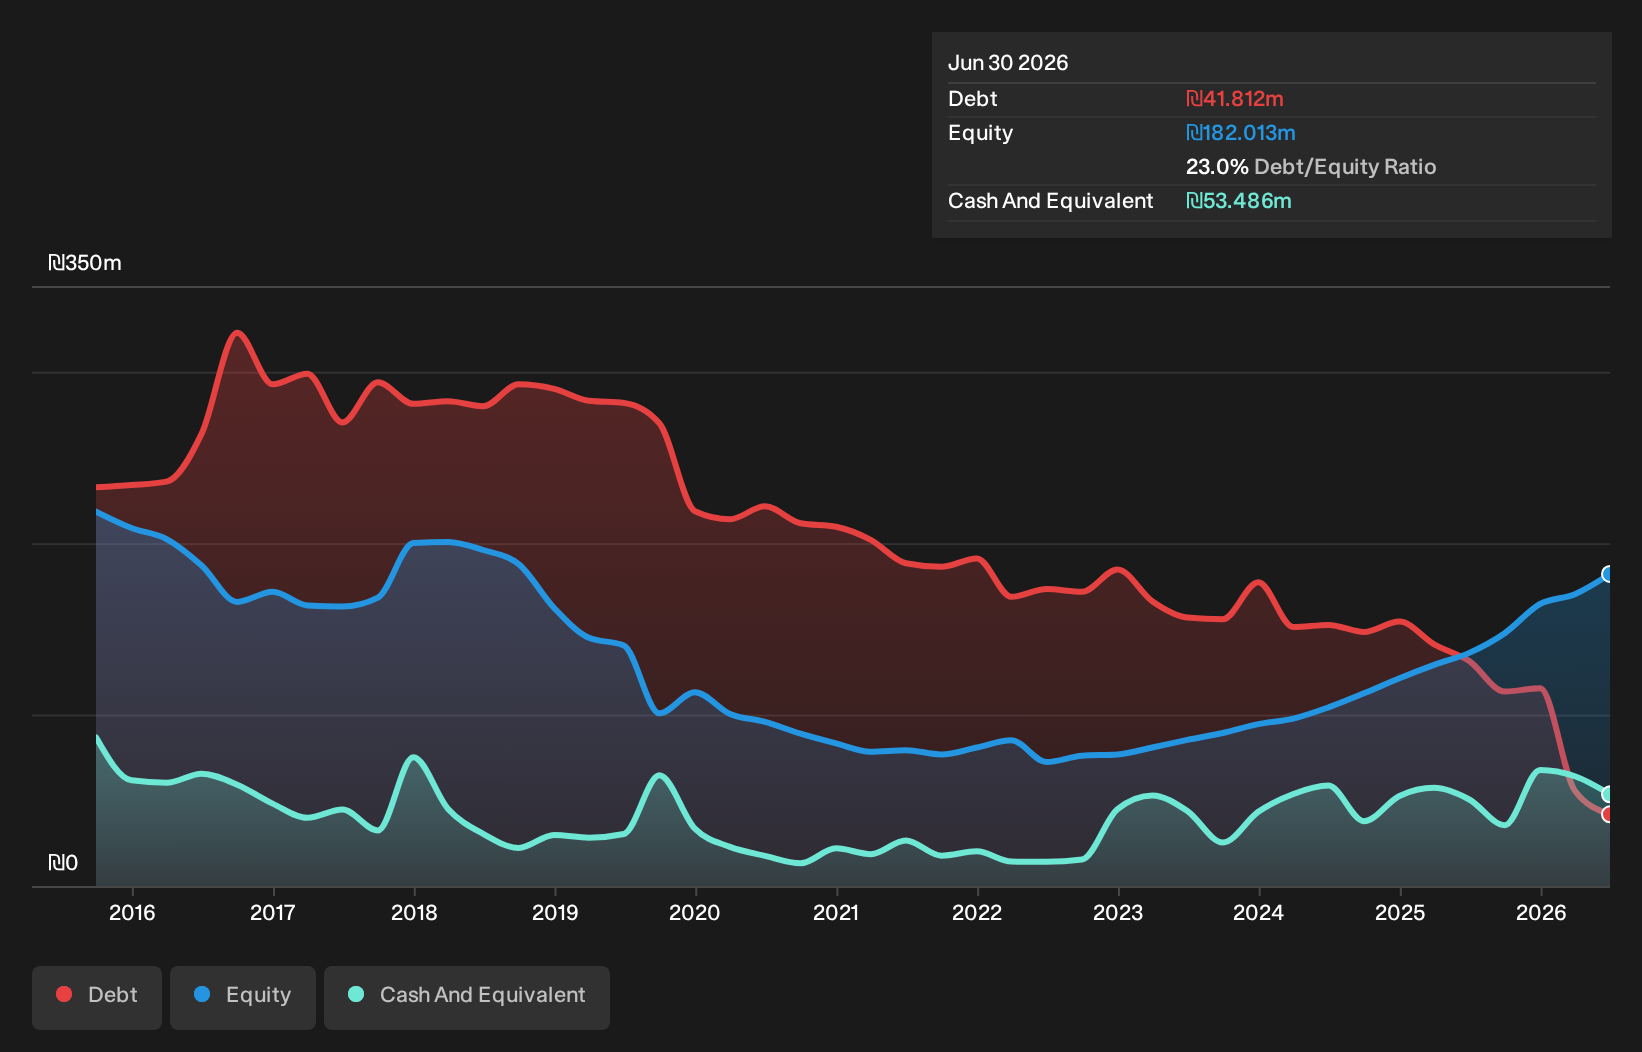The height and width of the screenshot is (1052, 1642).
Task: Click the 23.0% Debt/Equity Ratio text
Action: (x=1311, y=167)
